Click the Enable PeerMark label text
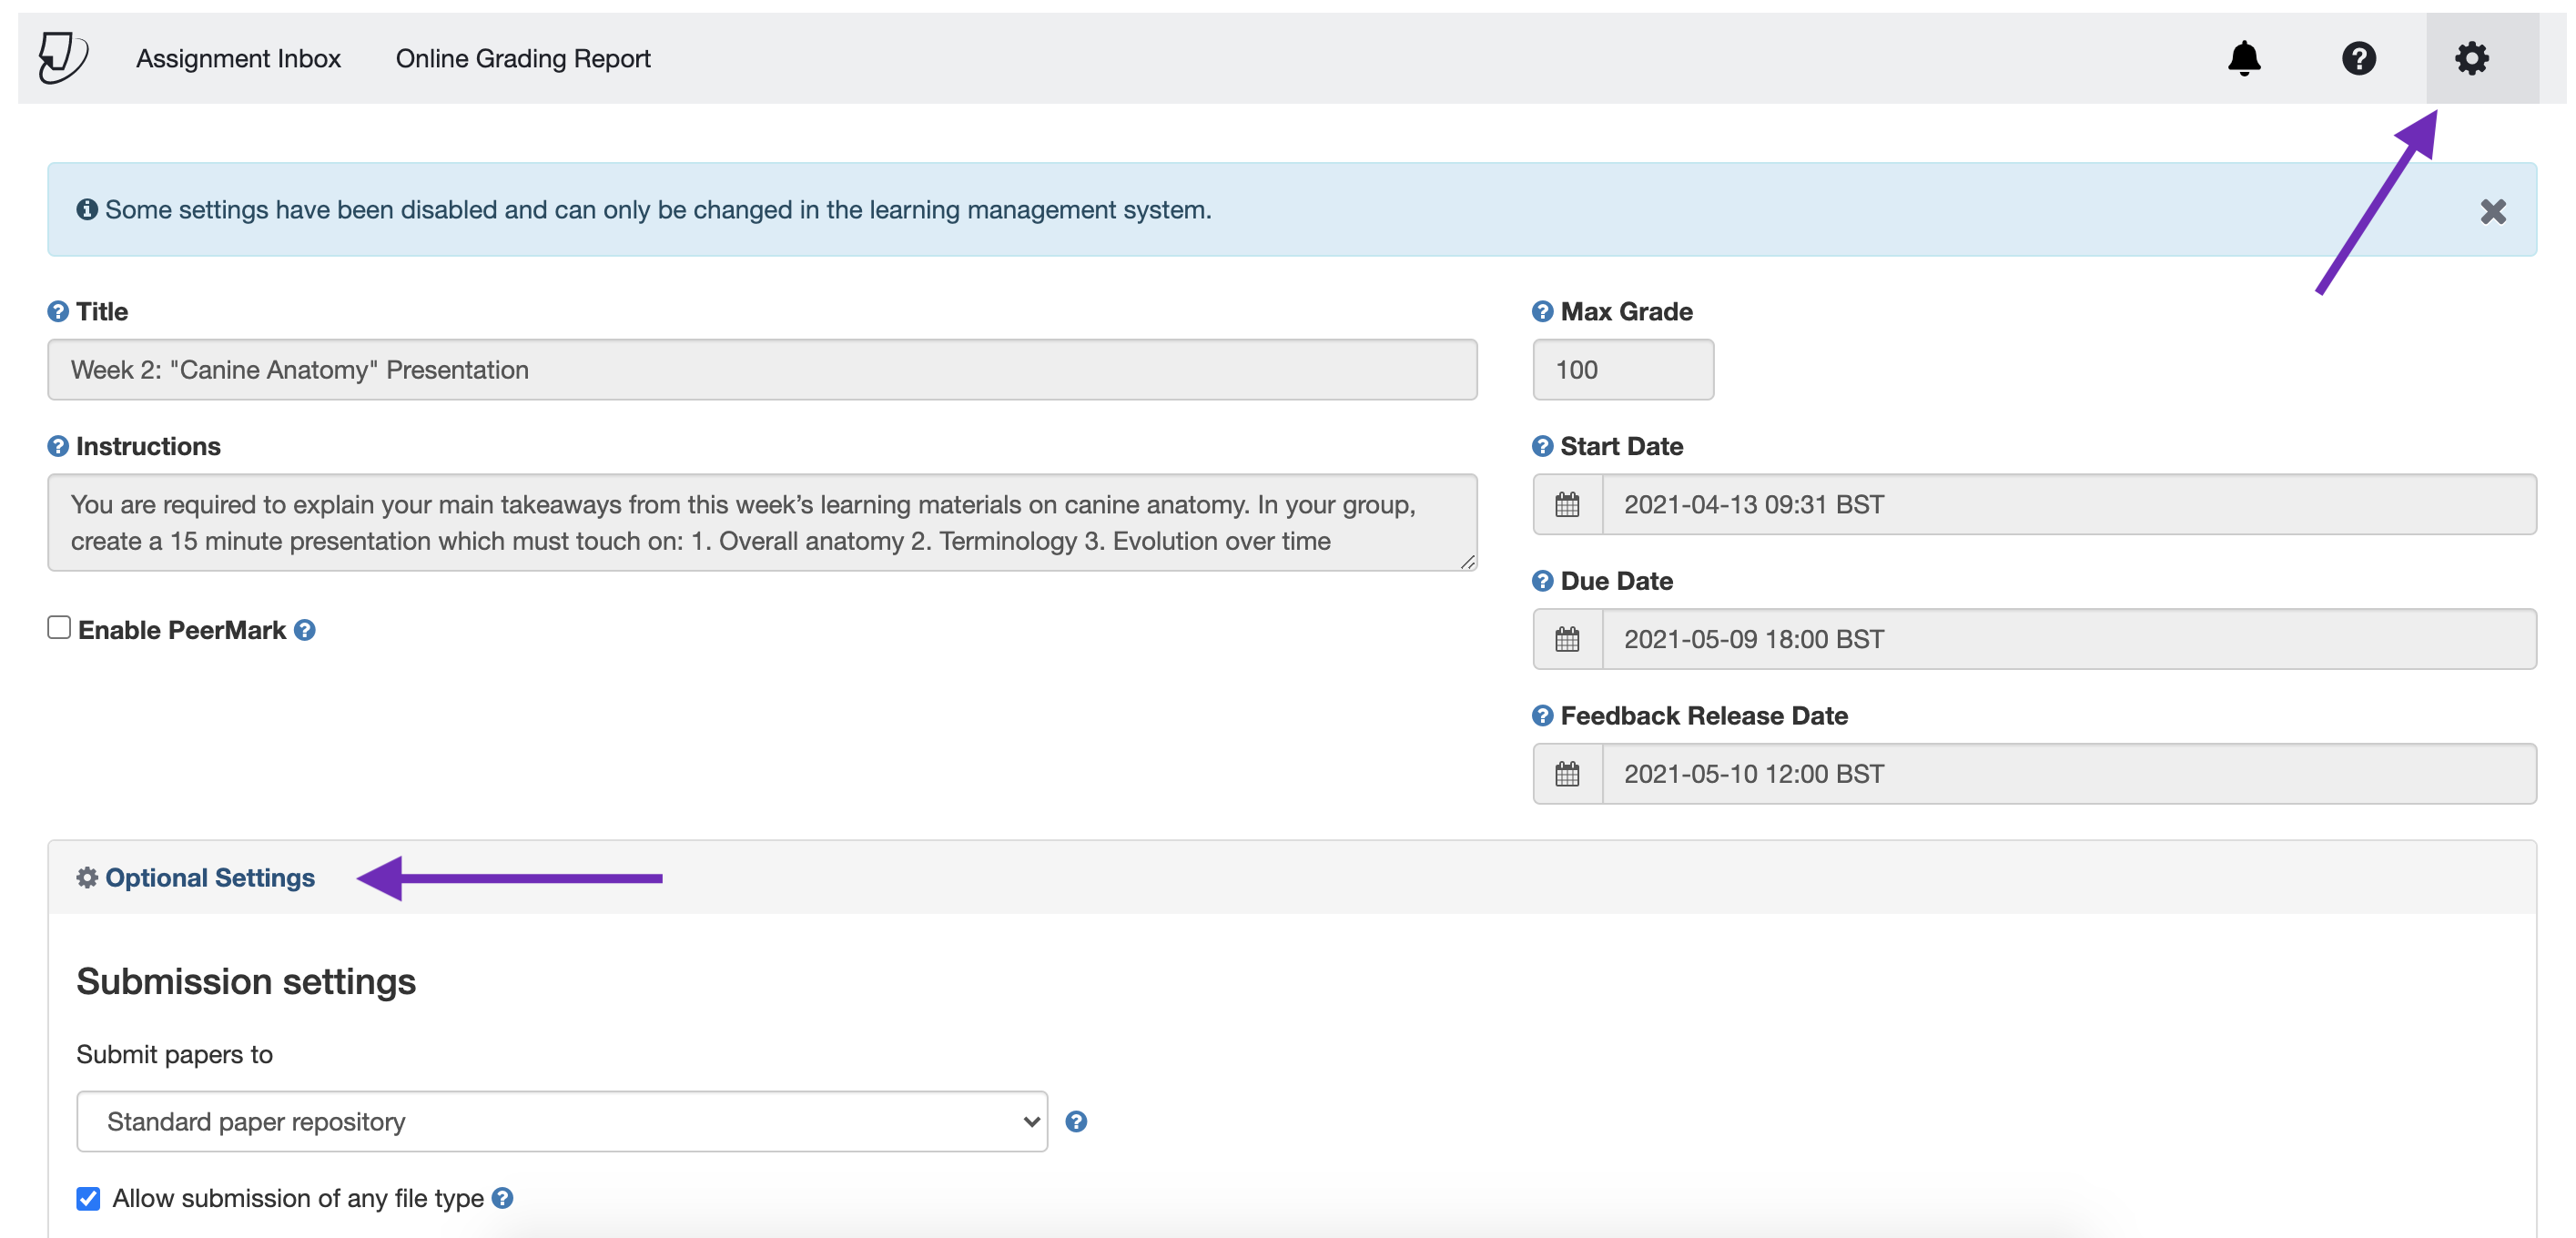Screen dimensions: 2576x1238 [x=182, y=630]
